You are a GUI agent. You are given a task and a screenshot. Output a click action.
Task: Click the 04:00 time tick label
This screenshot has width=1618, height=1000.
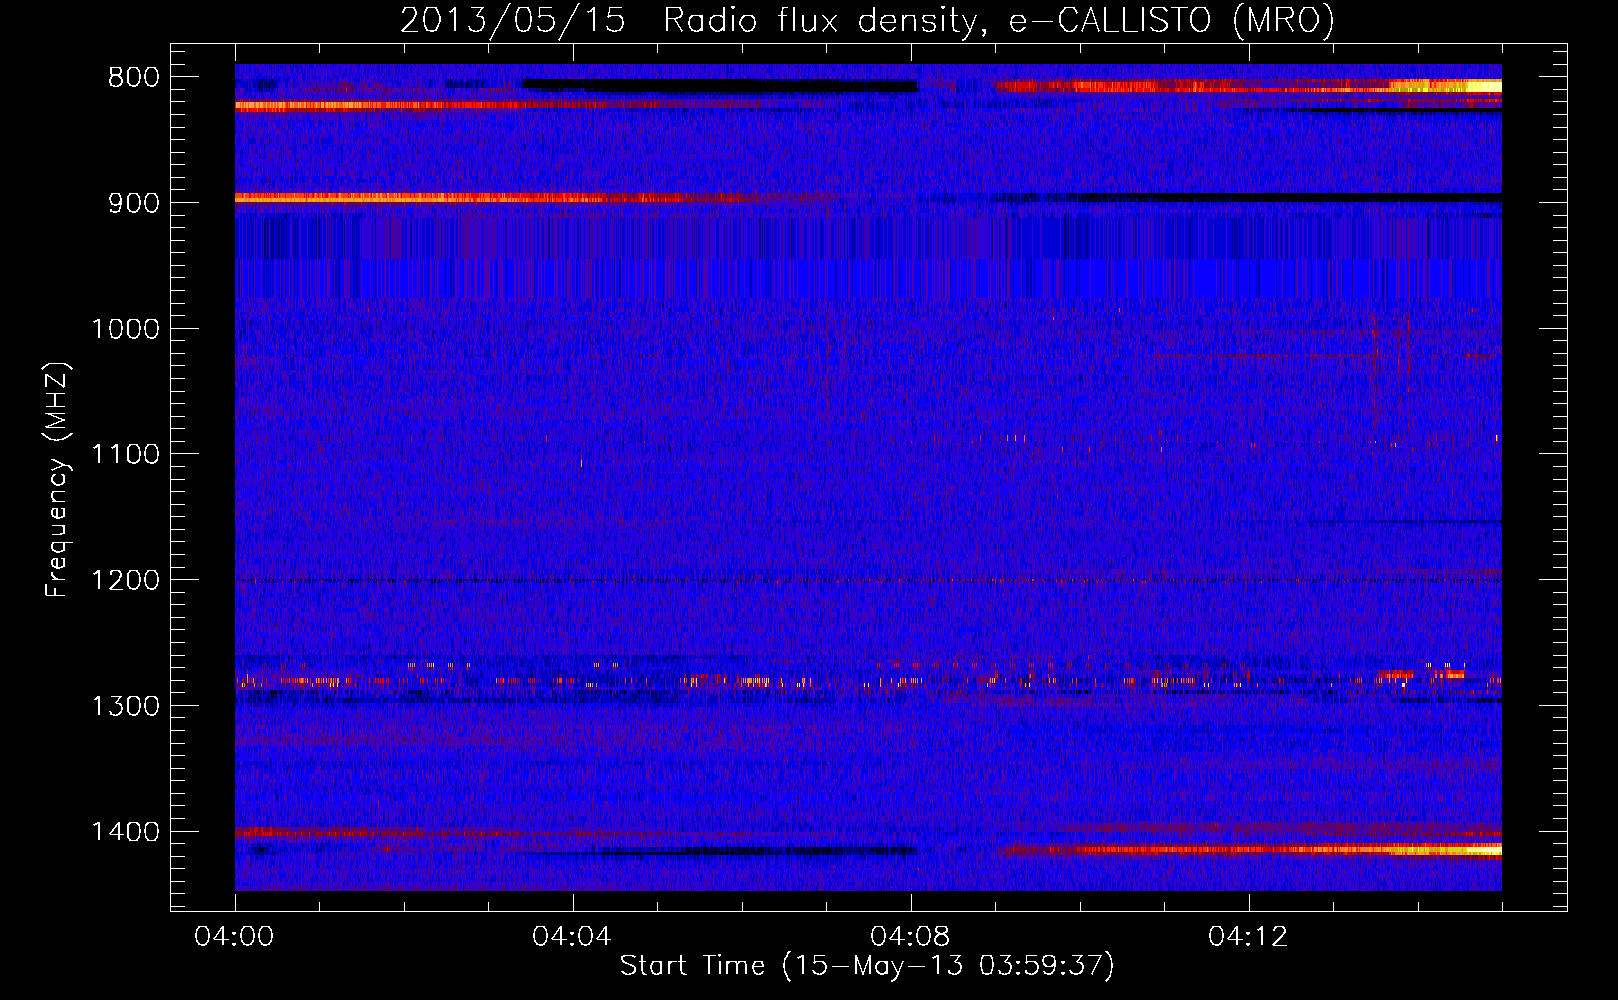point(235,937)
